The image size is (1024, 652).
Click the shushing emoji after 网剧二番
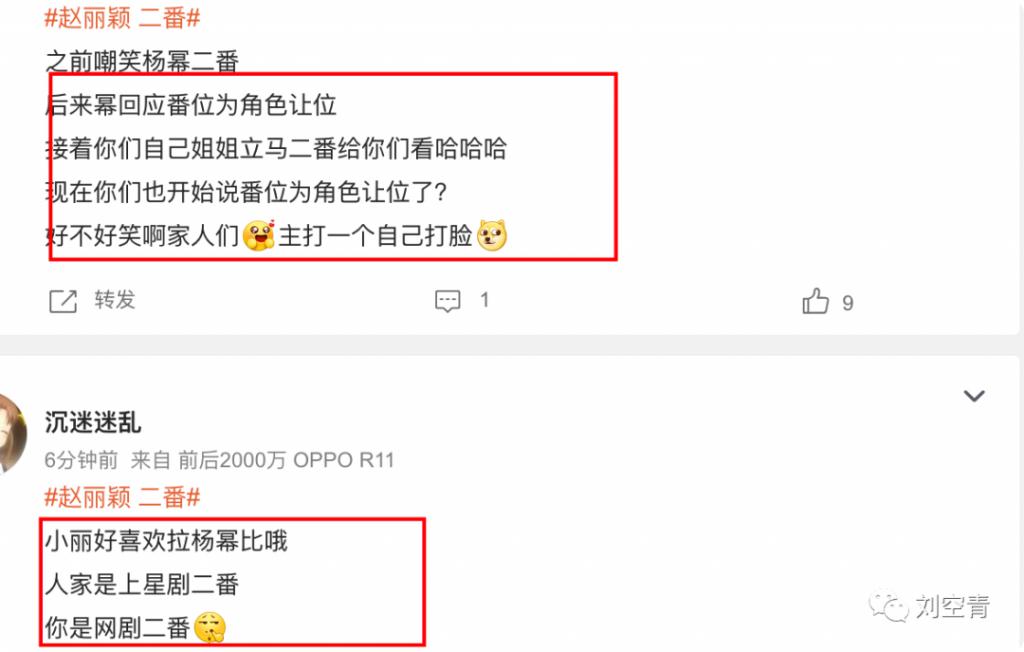[x=210, y=628]
